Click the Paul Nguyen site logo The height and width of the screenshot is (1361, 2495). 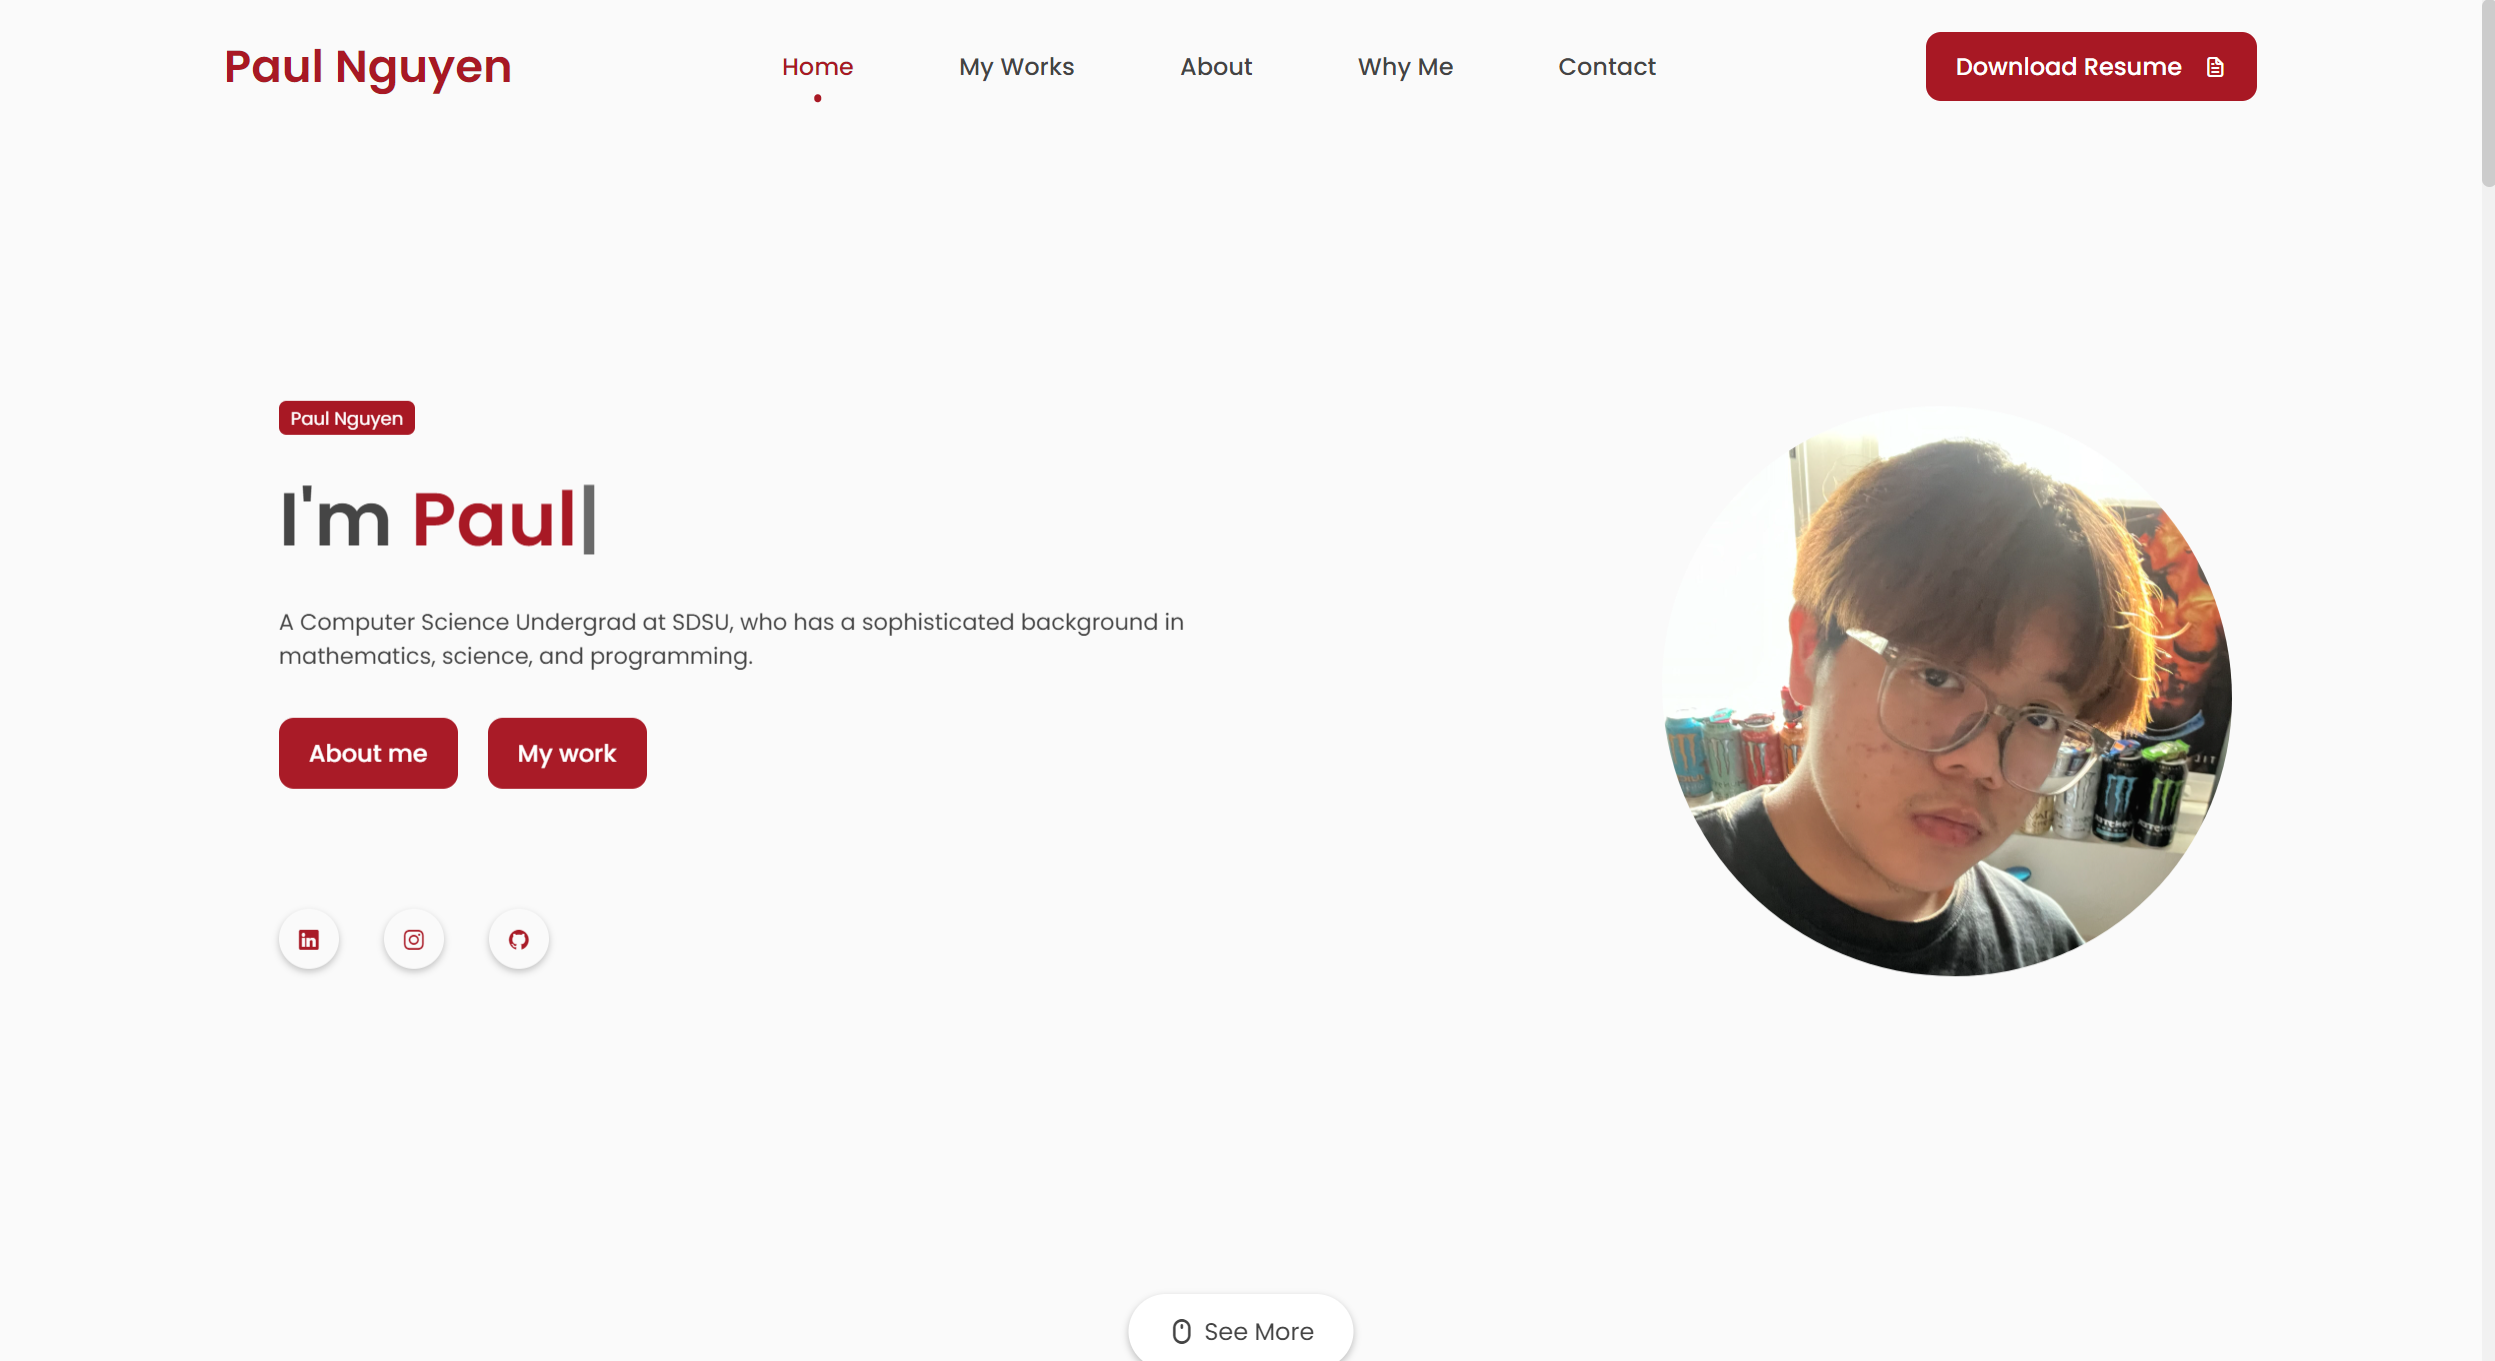coord(368,67)
